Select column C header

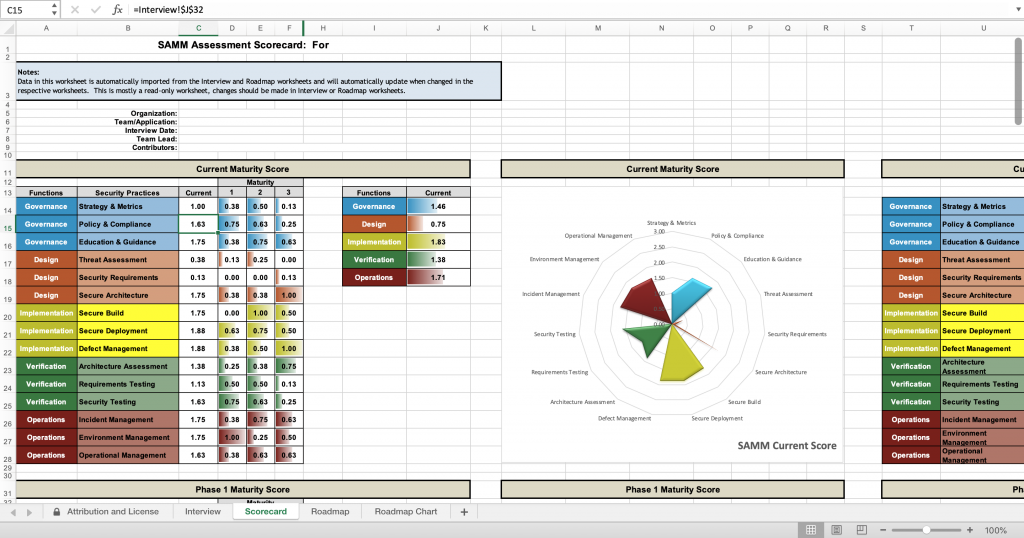tap(198, 28)
